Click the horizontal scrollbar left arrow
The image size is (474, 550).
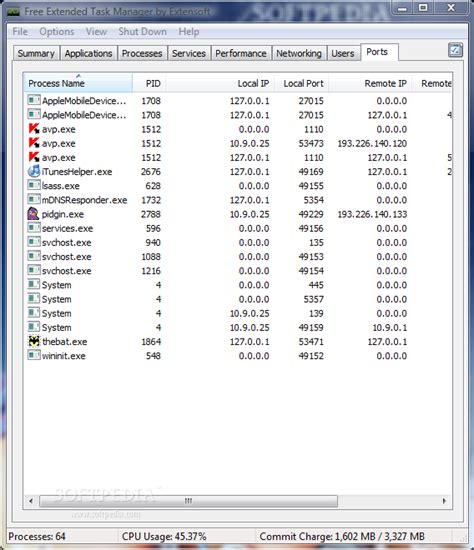(x=31, y=501)
